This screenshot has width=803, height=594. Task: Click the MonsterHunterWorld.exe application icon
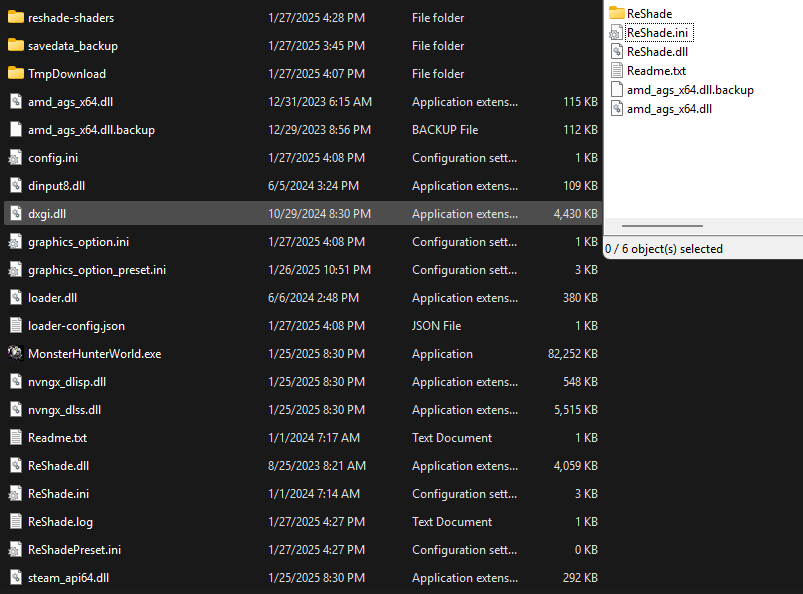point(15,354)
